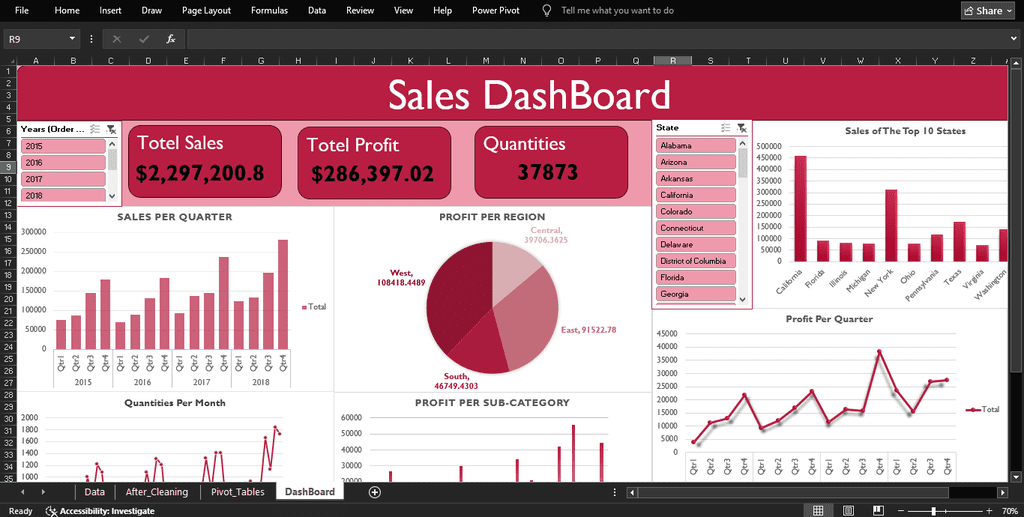Click the Normal view icon in status bar
The image size is (1024, 517).
pos(818,510)
